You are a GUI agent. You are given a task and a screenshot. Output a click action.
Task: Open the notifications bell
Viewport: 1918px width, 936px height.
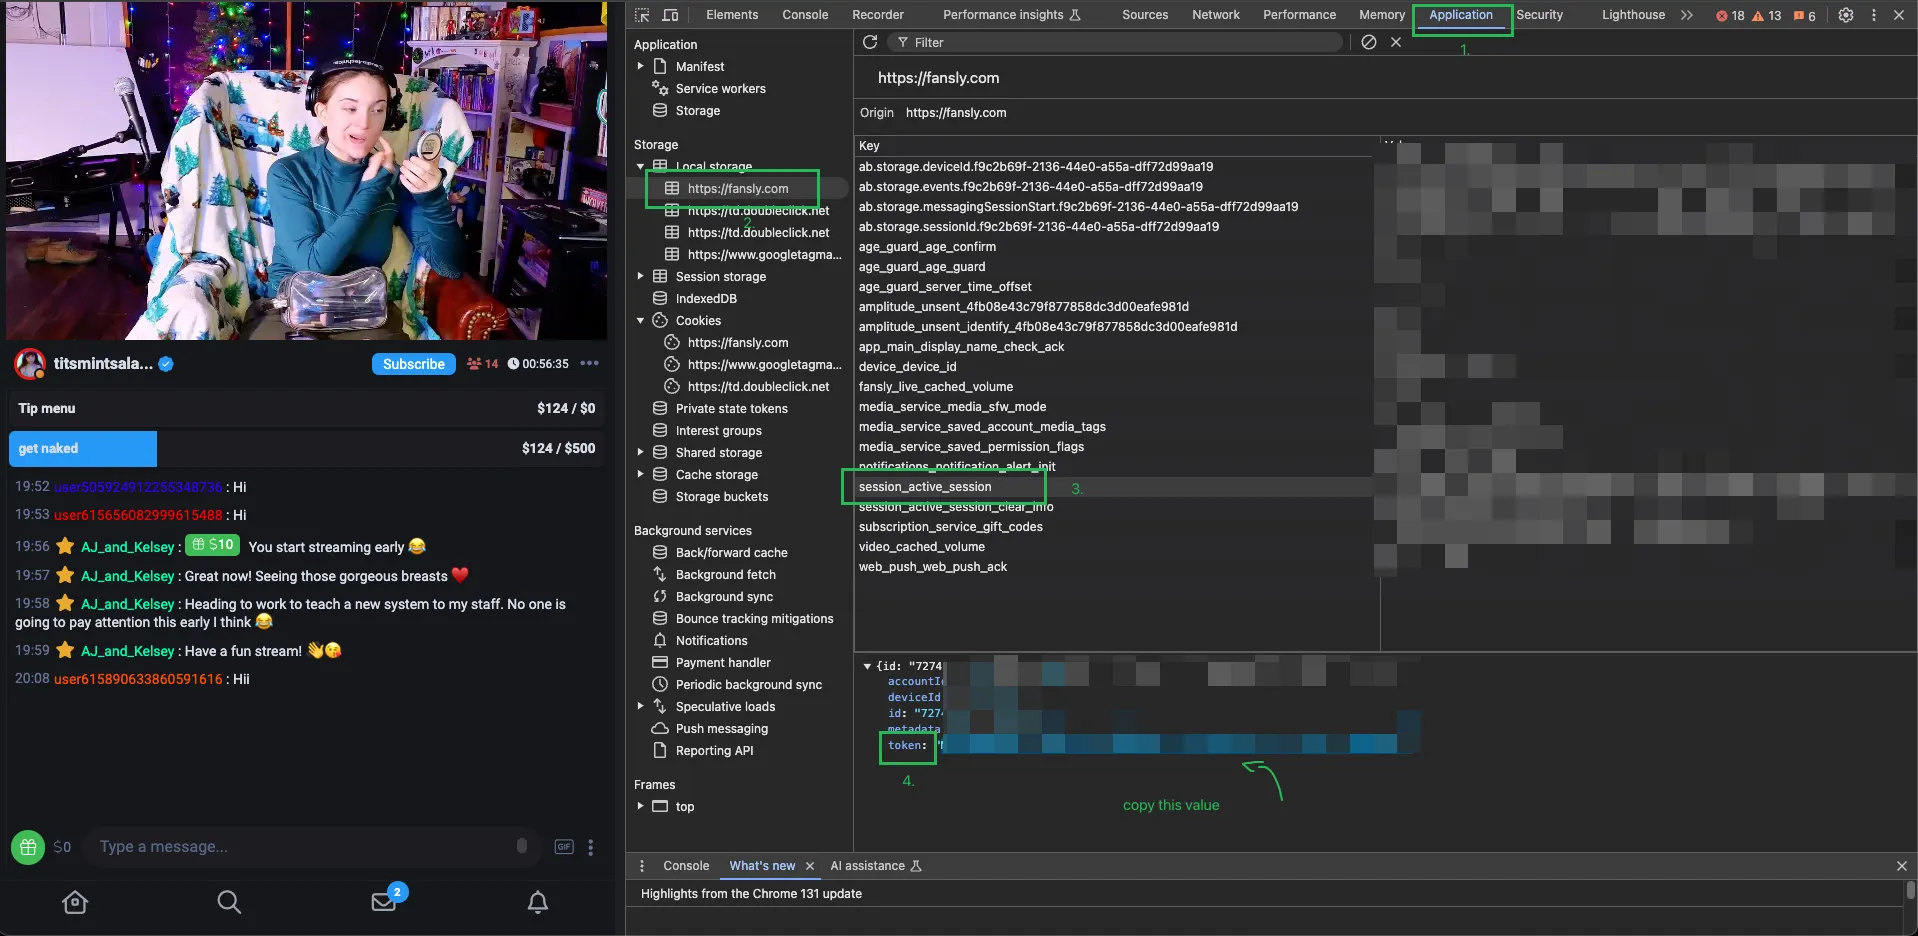(538, 902)
